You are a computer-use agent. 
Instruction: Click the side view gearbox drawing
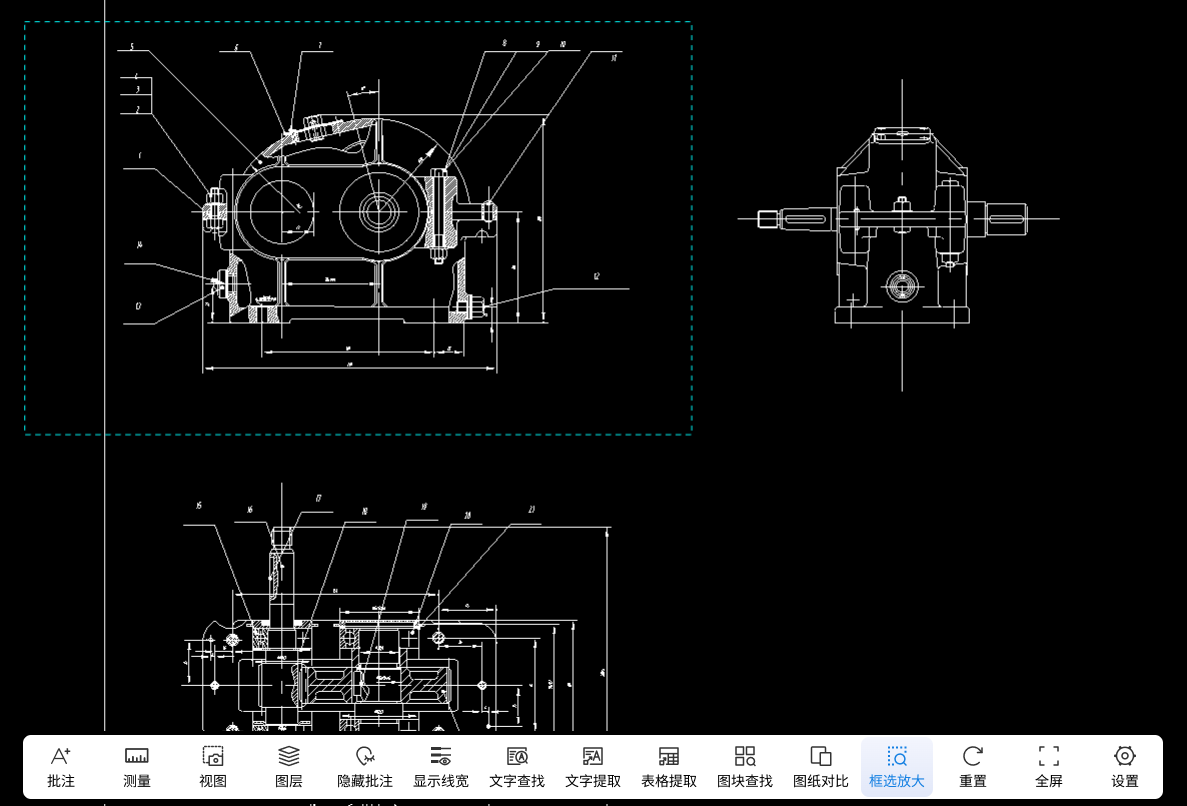coord(902,230)
